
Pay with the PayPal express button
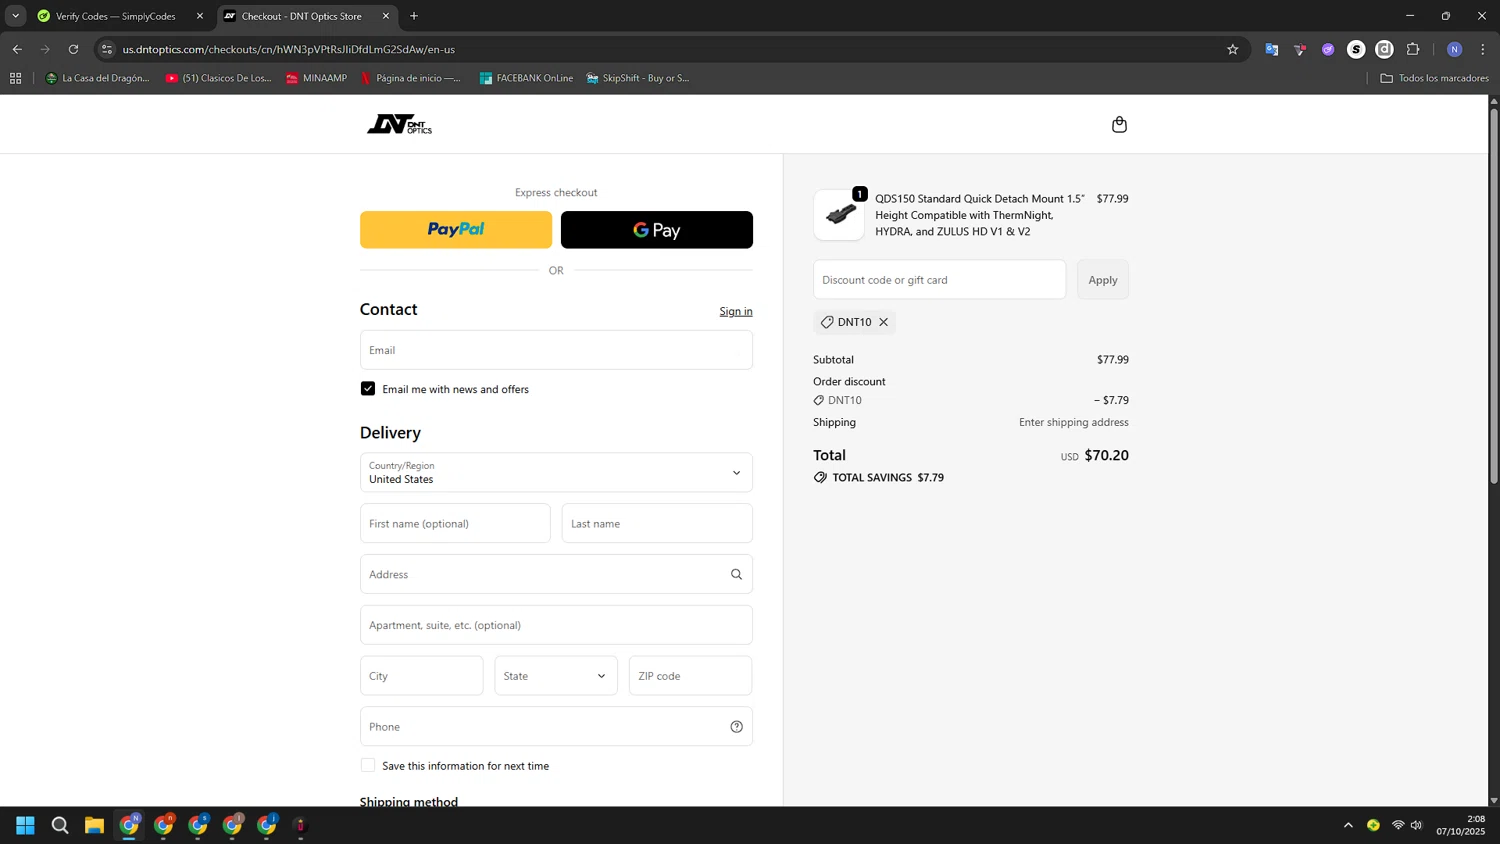[x=456, y=229]
